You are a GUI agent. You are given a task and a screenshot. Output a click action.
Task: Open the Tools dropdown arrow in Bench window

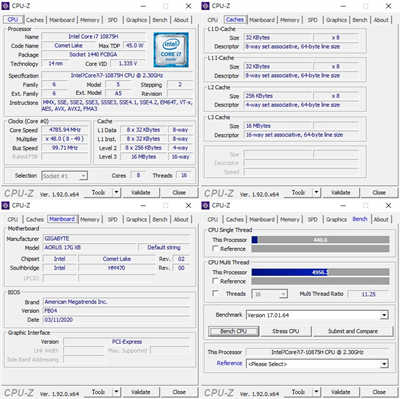coord(316,392)
